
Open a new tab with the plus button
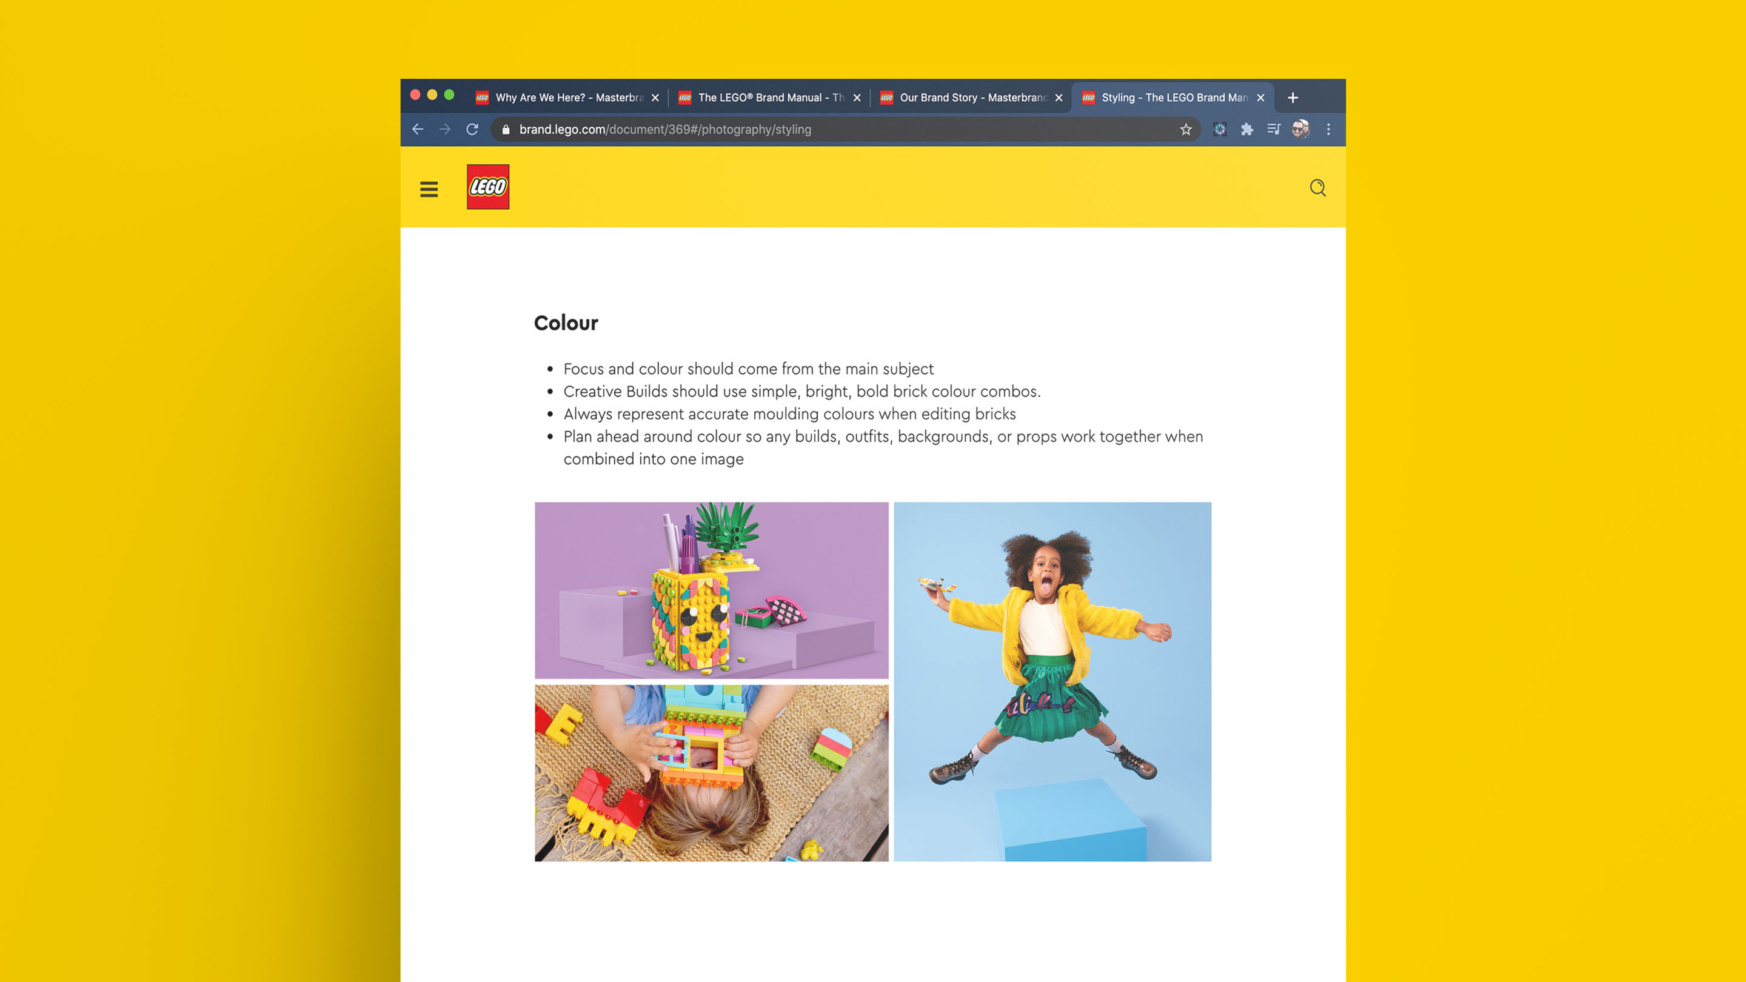(1293, 97)
